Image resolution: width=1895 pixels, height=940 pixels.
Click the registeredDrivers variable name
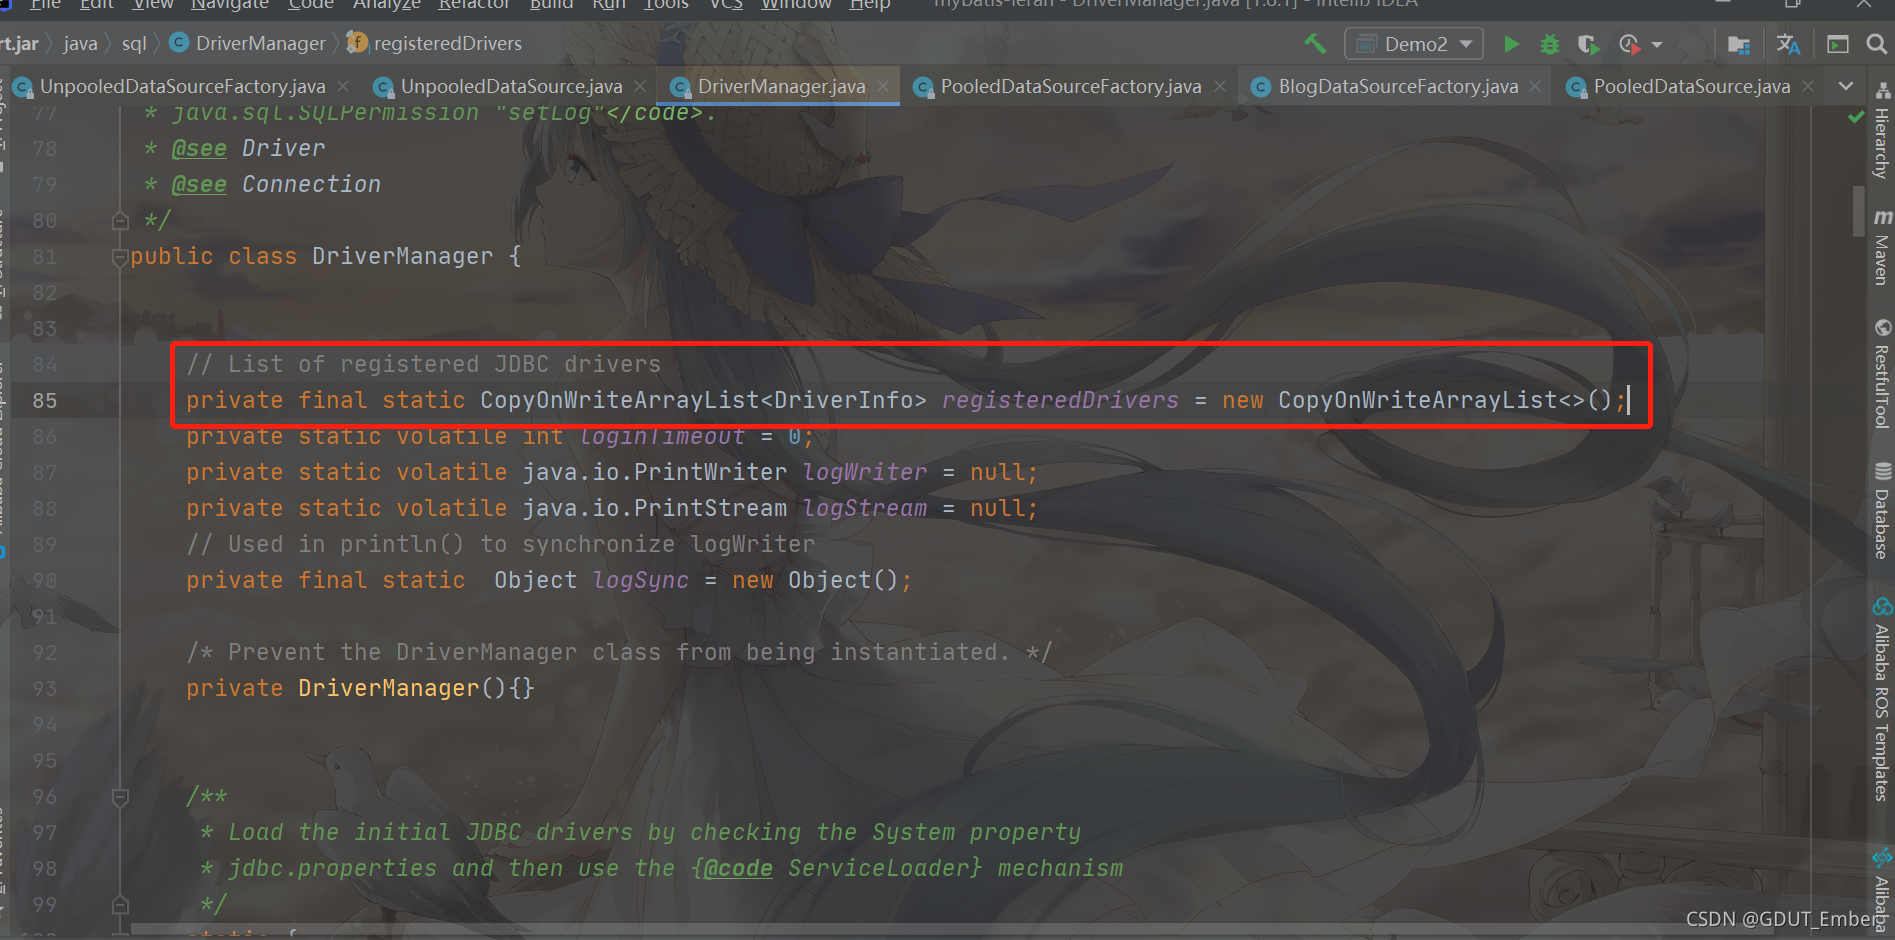click(x=1060, y=401)
